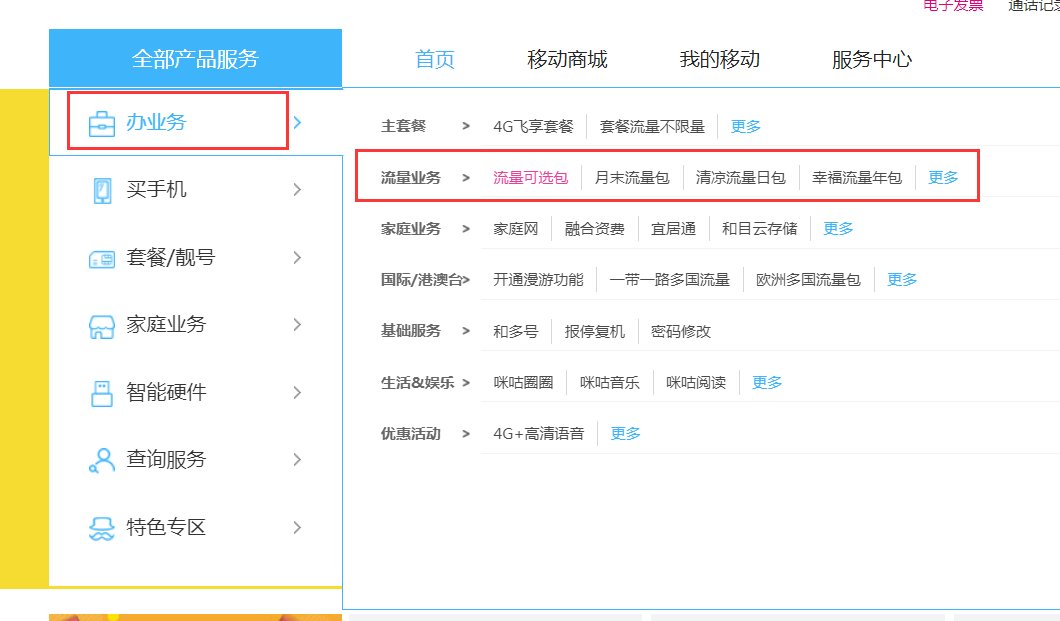The width and height of the screenshot is (1060, 621).
Task: Open the 开通漫游功能 link
Action: point(537,280)
